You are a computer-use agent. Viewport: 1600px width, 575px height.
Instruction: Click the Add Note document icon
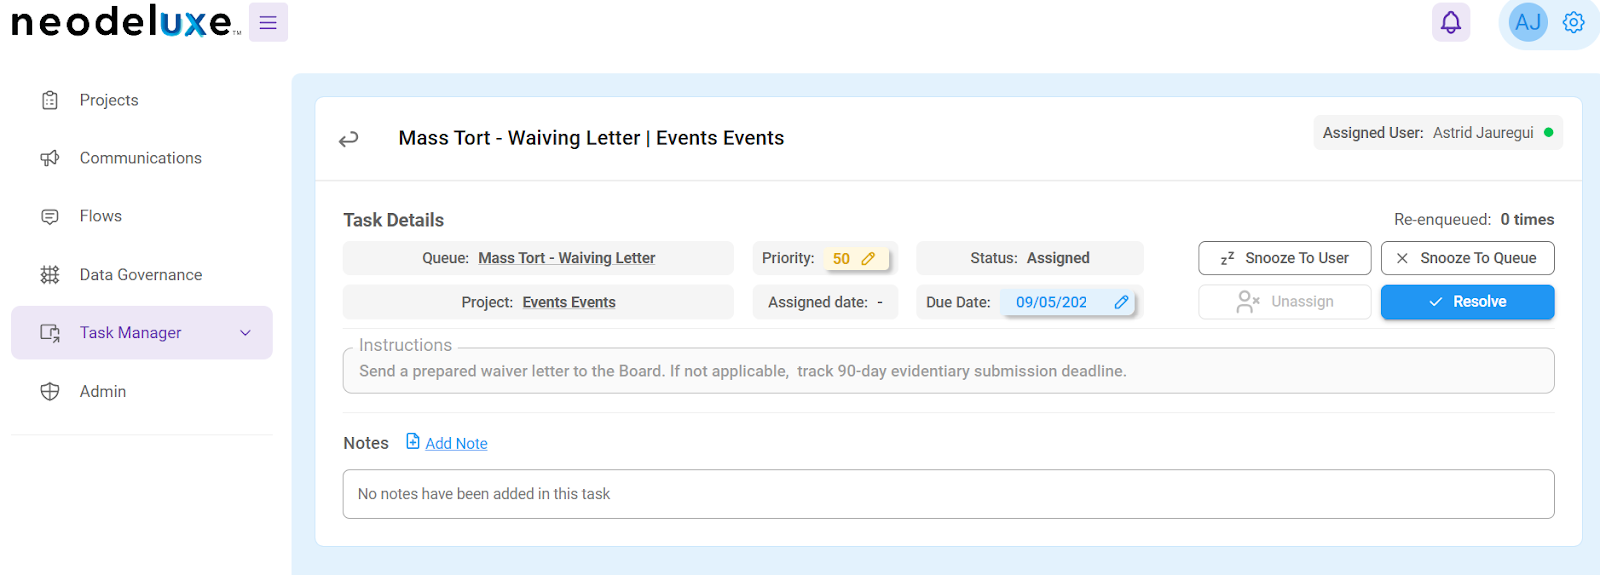(413, 441)
